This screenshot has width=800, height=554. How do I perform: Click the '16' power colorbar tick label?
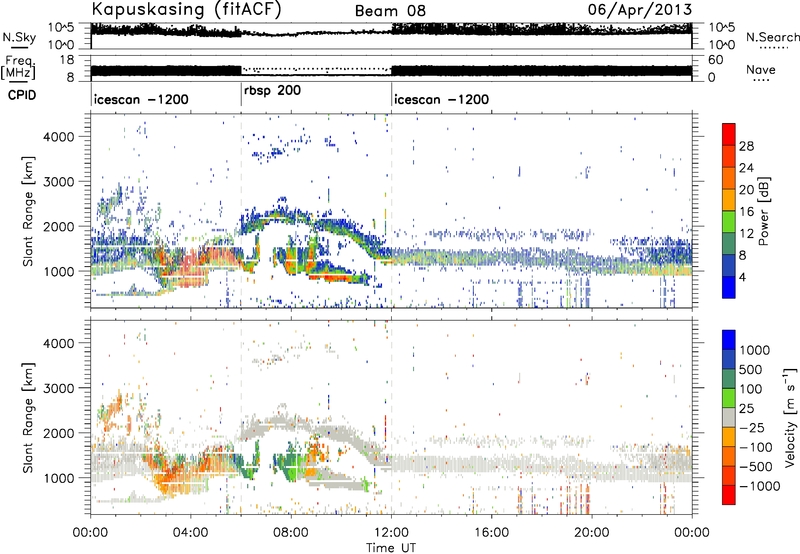[x=746, y=212]
